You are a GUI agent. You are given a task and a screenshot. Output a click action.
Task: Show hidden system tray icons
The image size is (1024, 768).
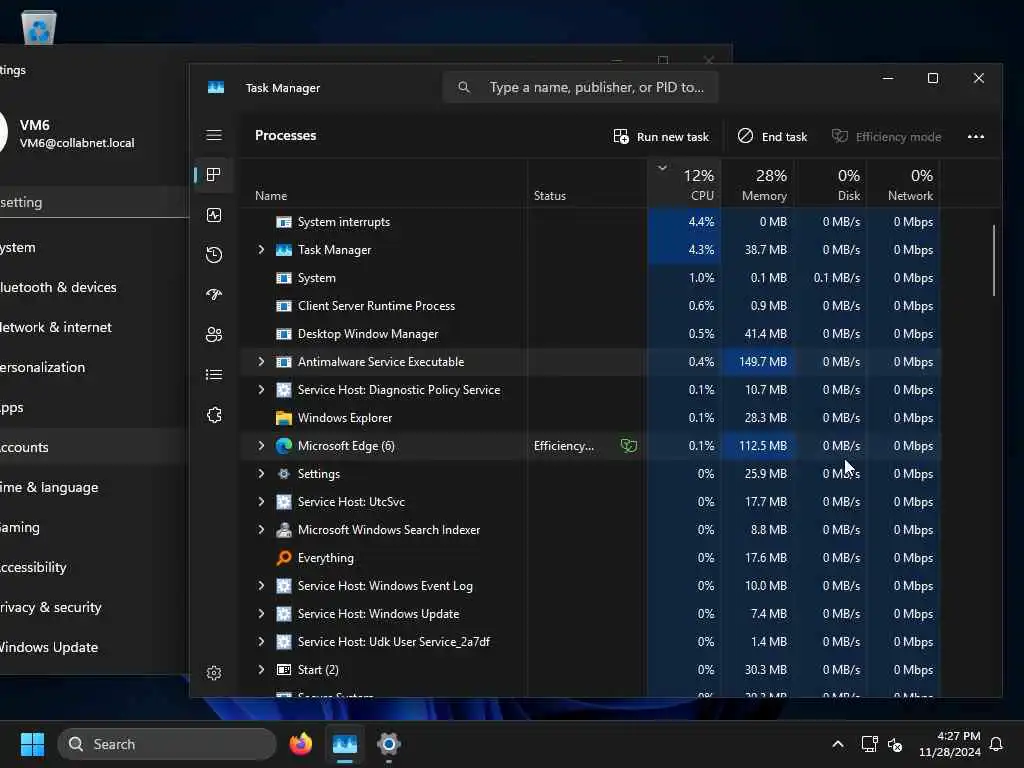coord(838,744)
